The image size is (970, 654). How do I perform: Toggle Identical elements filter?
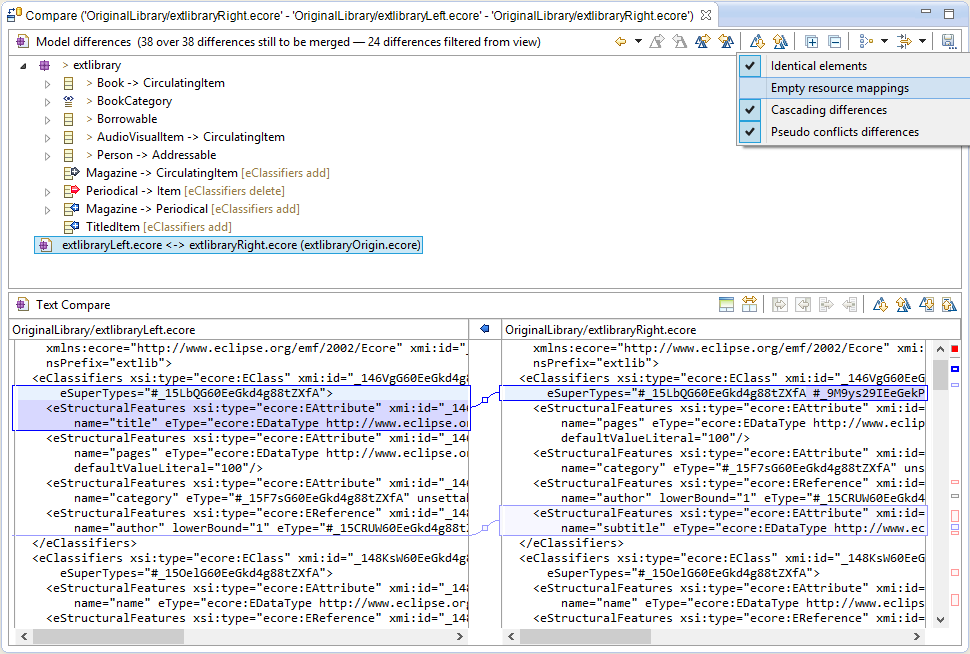point(818,66)
